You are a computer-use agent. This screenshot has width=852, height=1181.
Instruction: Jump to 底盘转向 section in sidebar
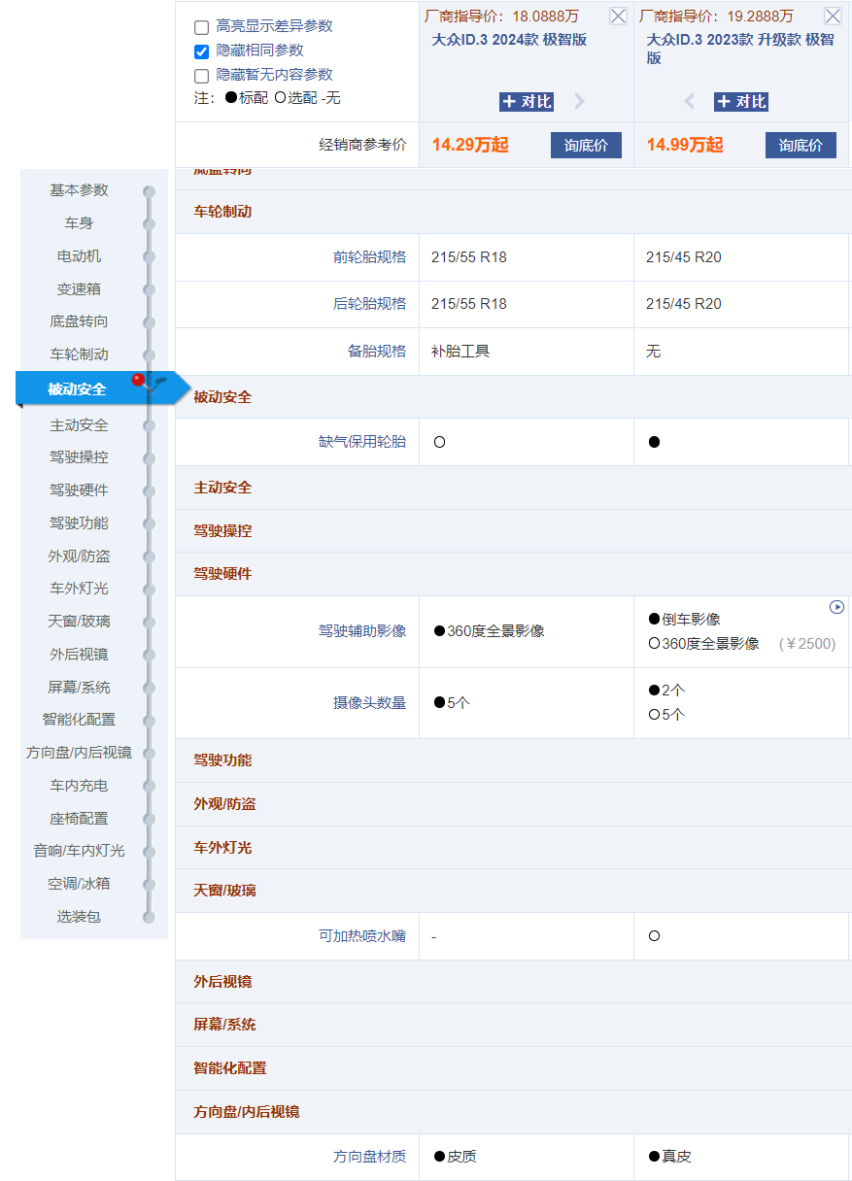pyautogui.click(x=79, y=322)
